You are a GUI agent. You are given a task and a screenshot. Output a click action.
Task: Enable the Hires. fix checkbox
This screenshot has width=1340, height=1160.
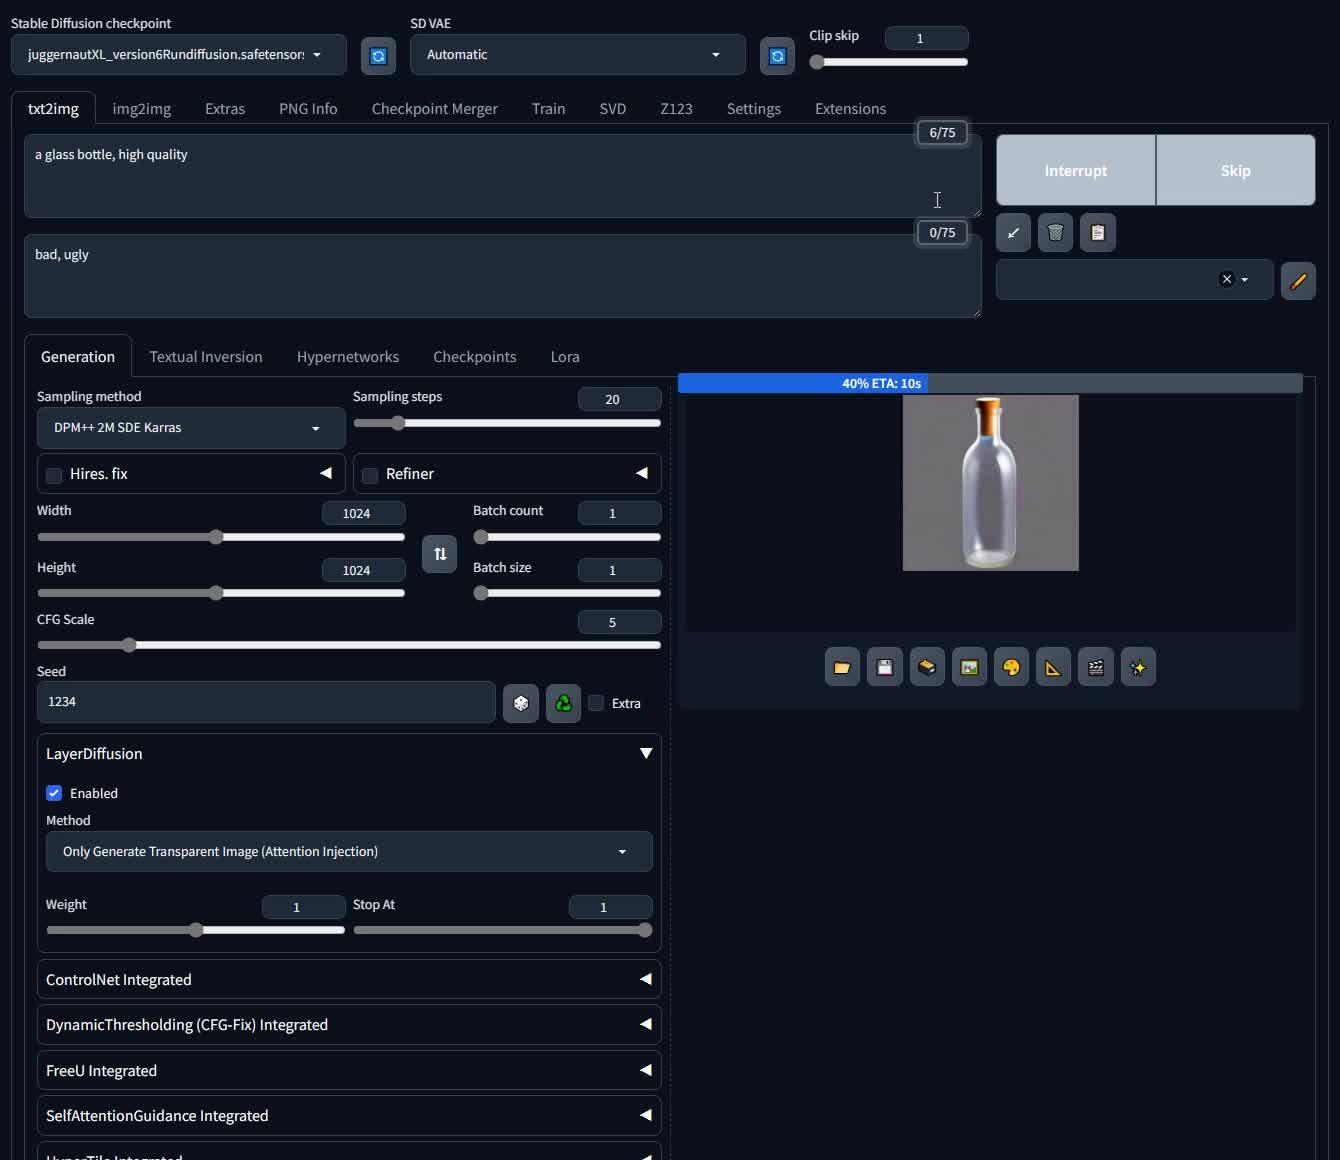pyautogui.click(x=54, y=475)
